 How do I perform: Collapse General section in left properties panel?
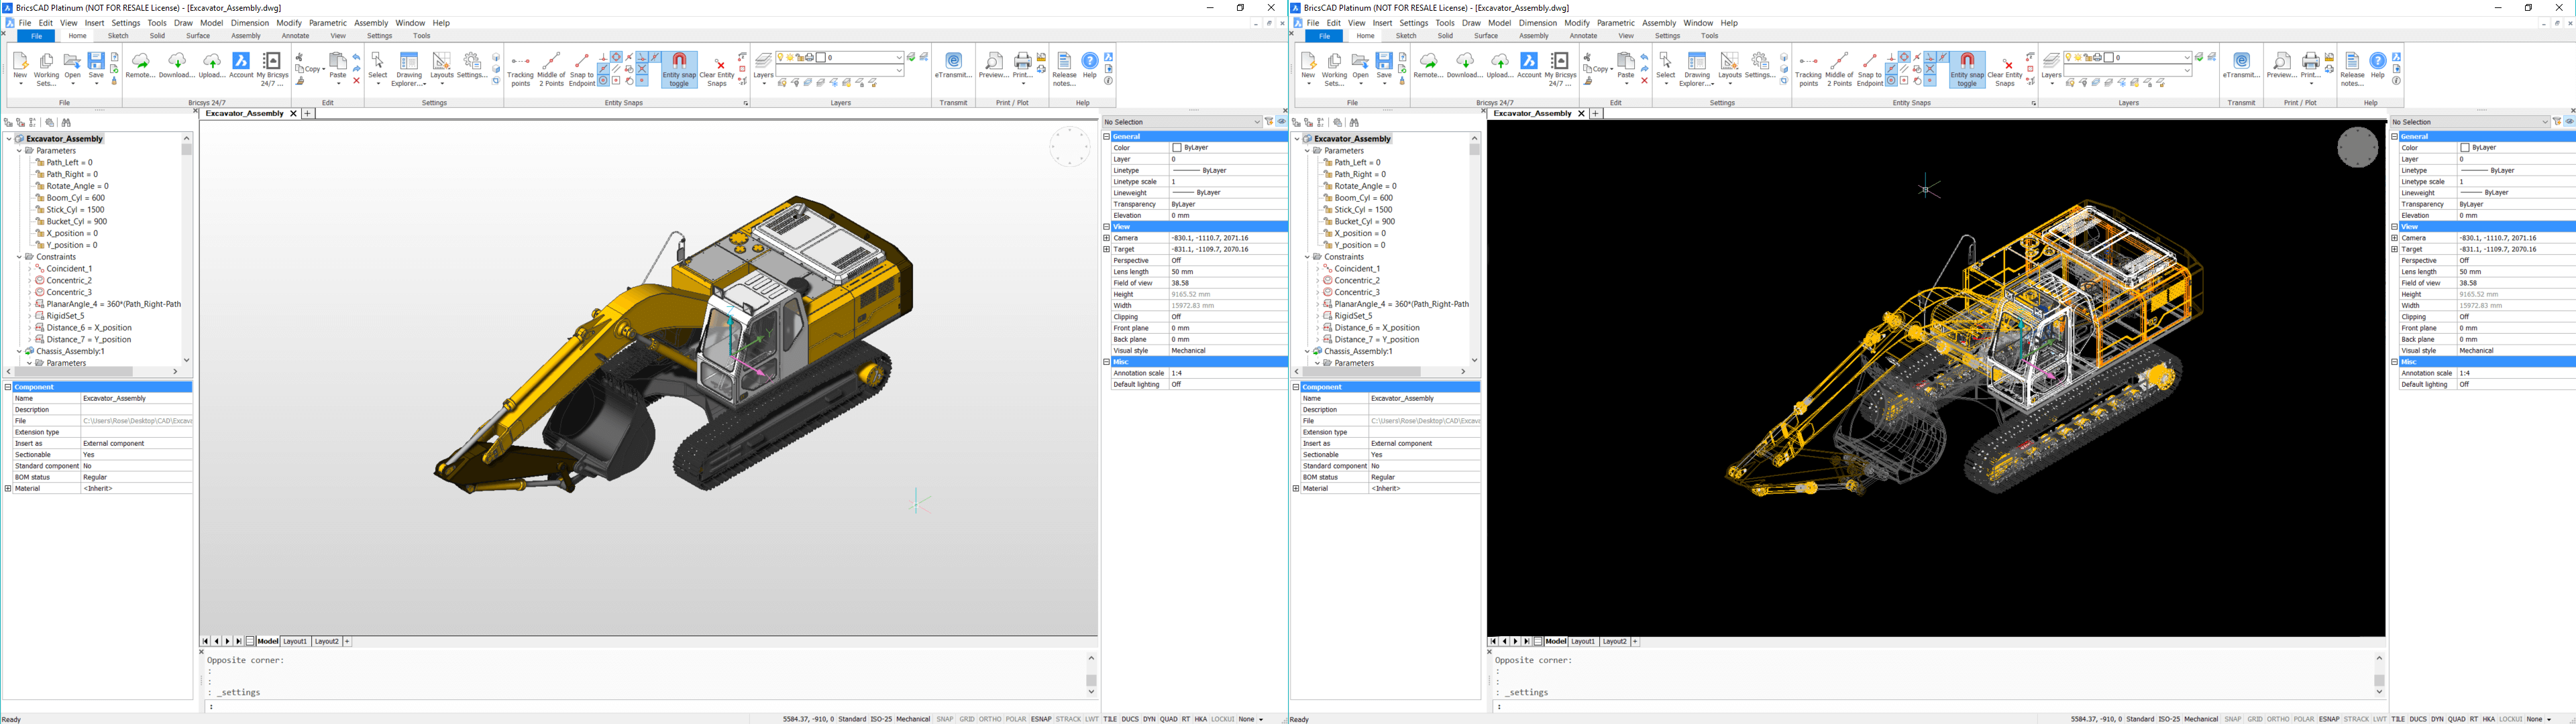click(1107, 136)
